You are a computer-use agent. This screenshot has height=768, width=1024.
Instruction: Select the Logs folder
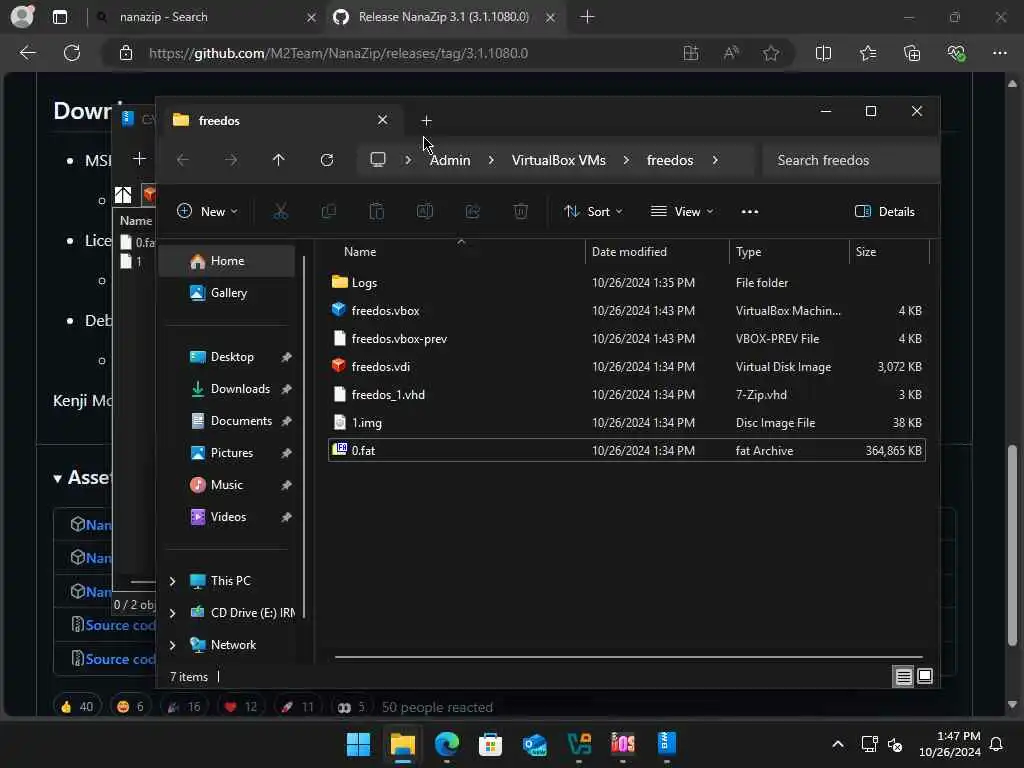627,283
